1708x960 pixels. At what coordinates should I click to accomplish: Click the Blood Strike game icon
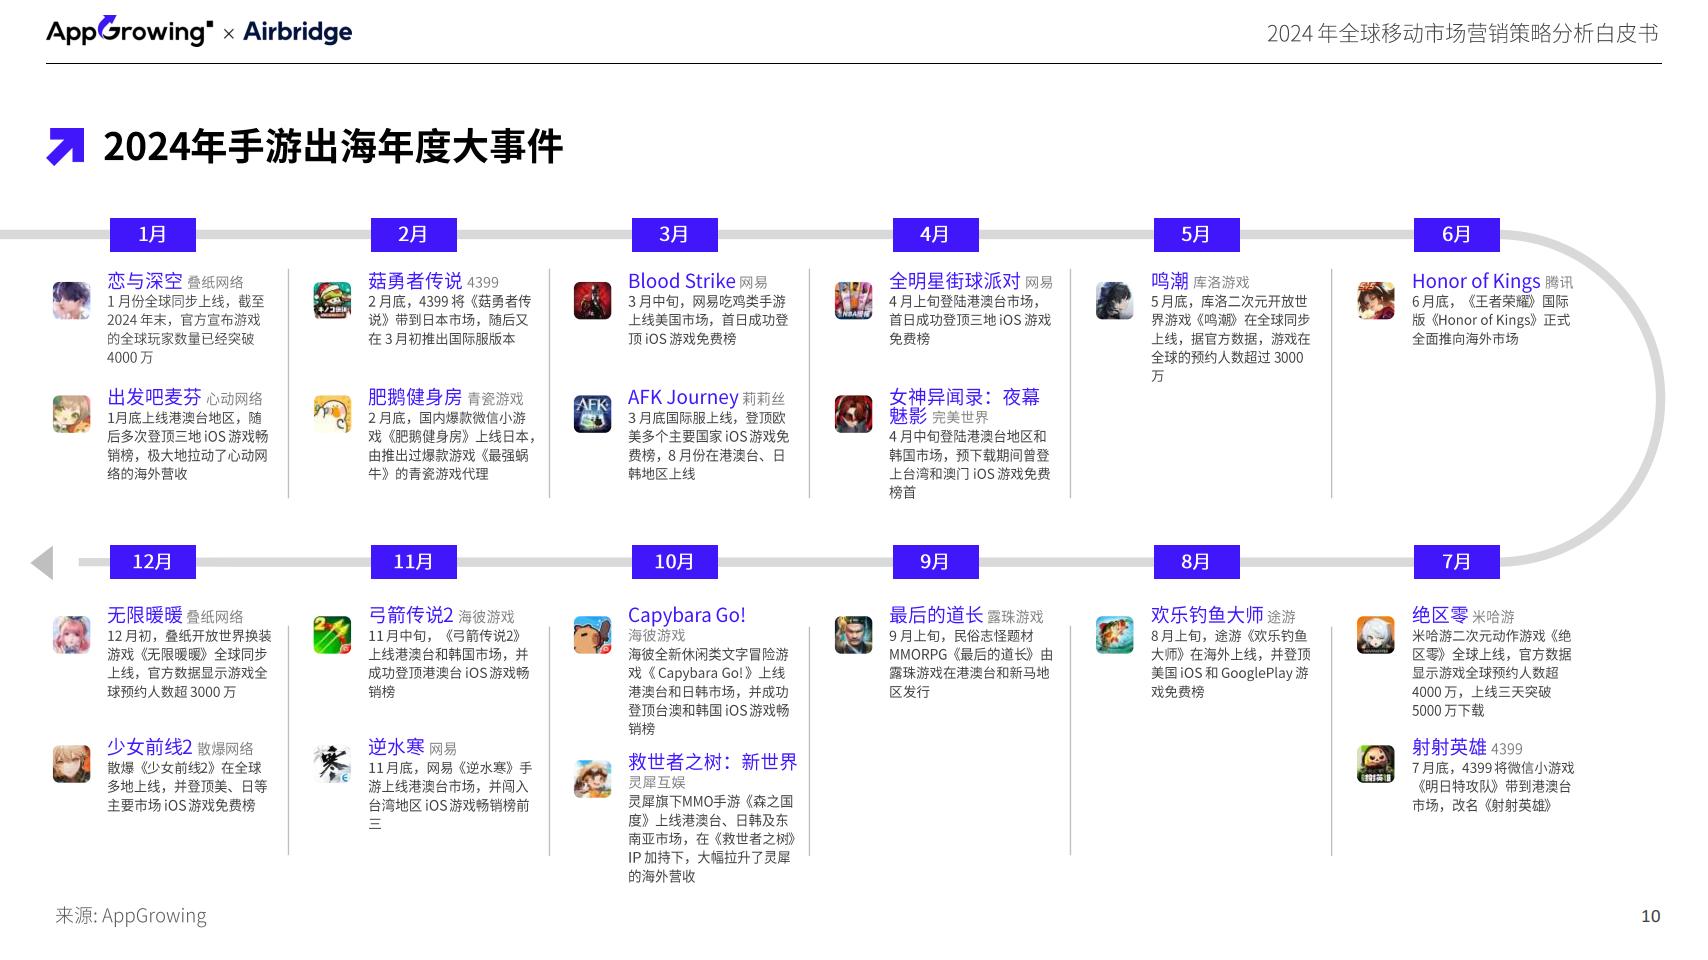click(x=593, y=300)
